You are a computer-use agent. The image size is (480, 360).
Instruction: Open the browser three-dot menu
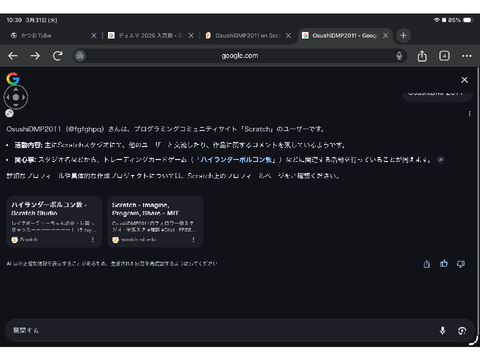pos(467,56)
